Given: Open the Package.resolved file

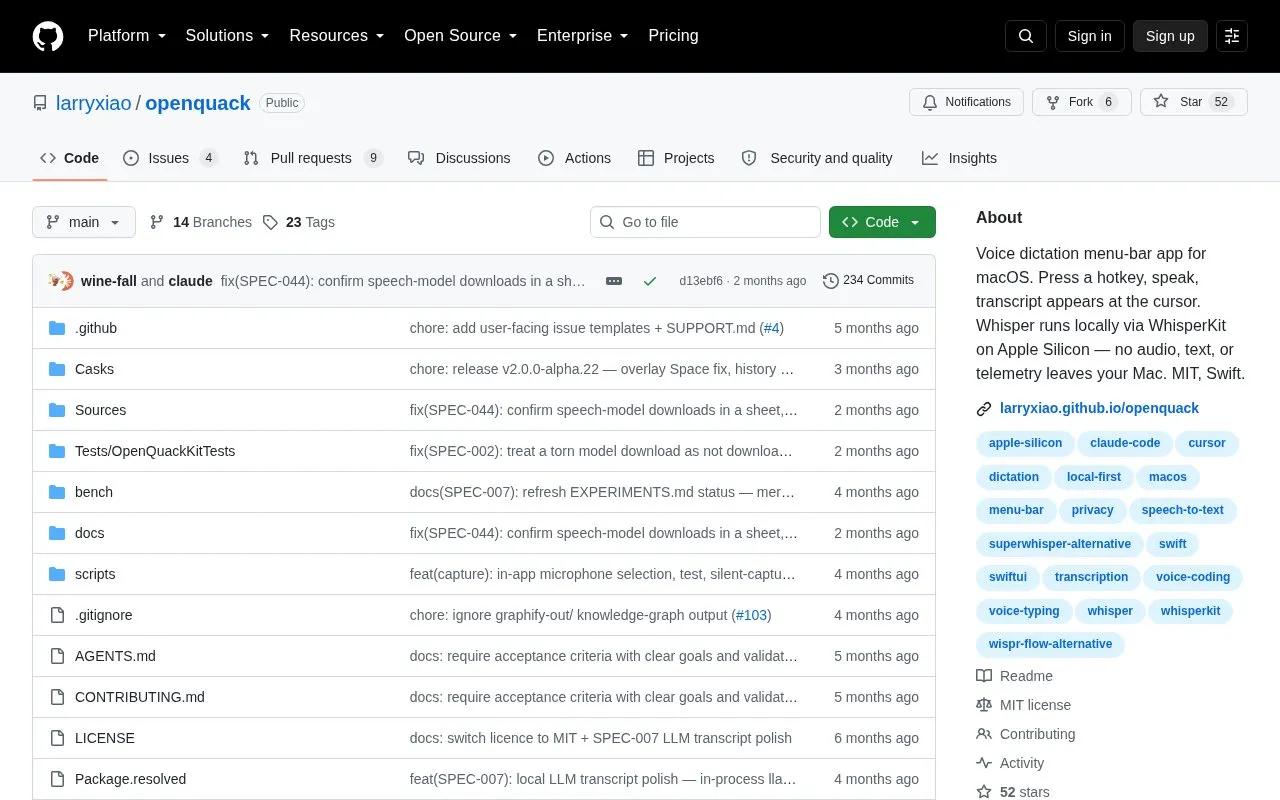Looking at the screenshot, I should [x=130, y=779].
